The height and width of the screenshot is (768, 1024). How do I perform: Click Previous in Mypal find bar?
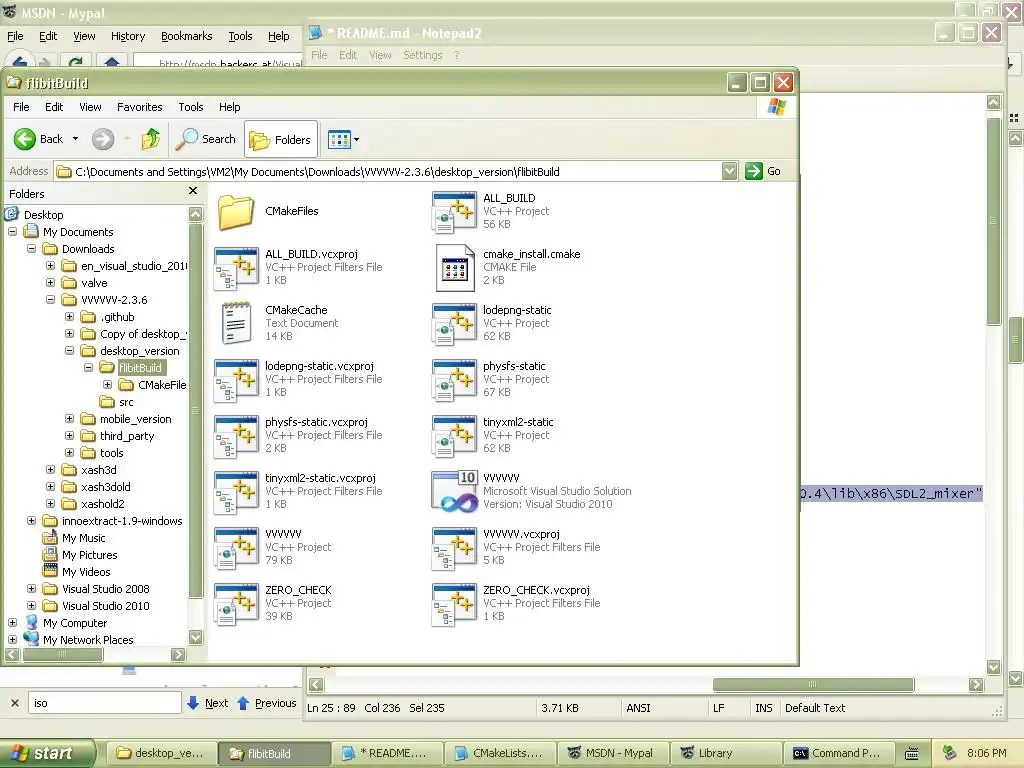point(266,703)
